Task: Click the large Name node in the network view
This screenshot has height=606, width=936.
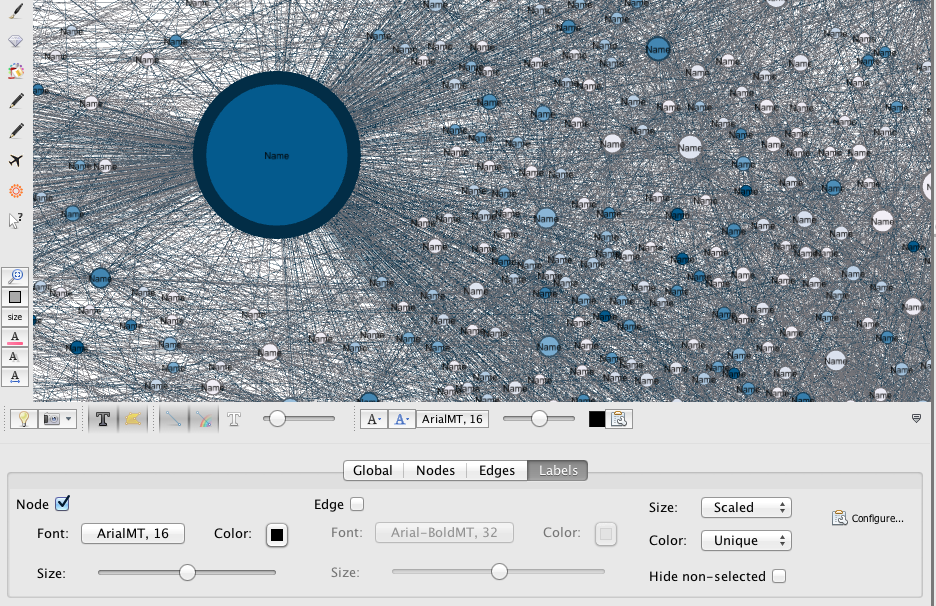Action: coord(277,155)
